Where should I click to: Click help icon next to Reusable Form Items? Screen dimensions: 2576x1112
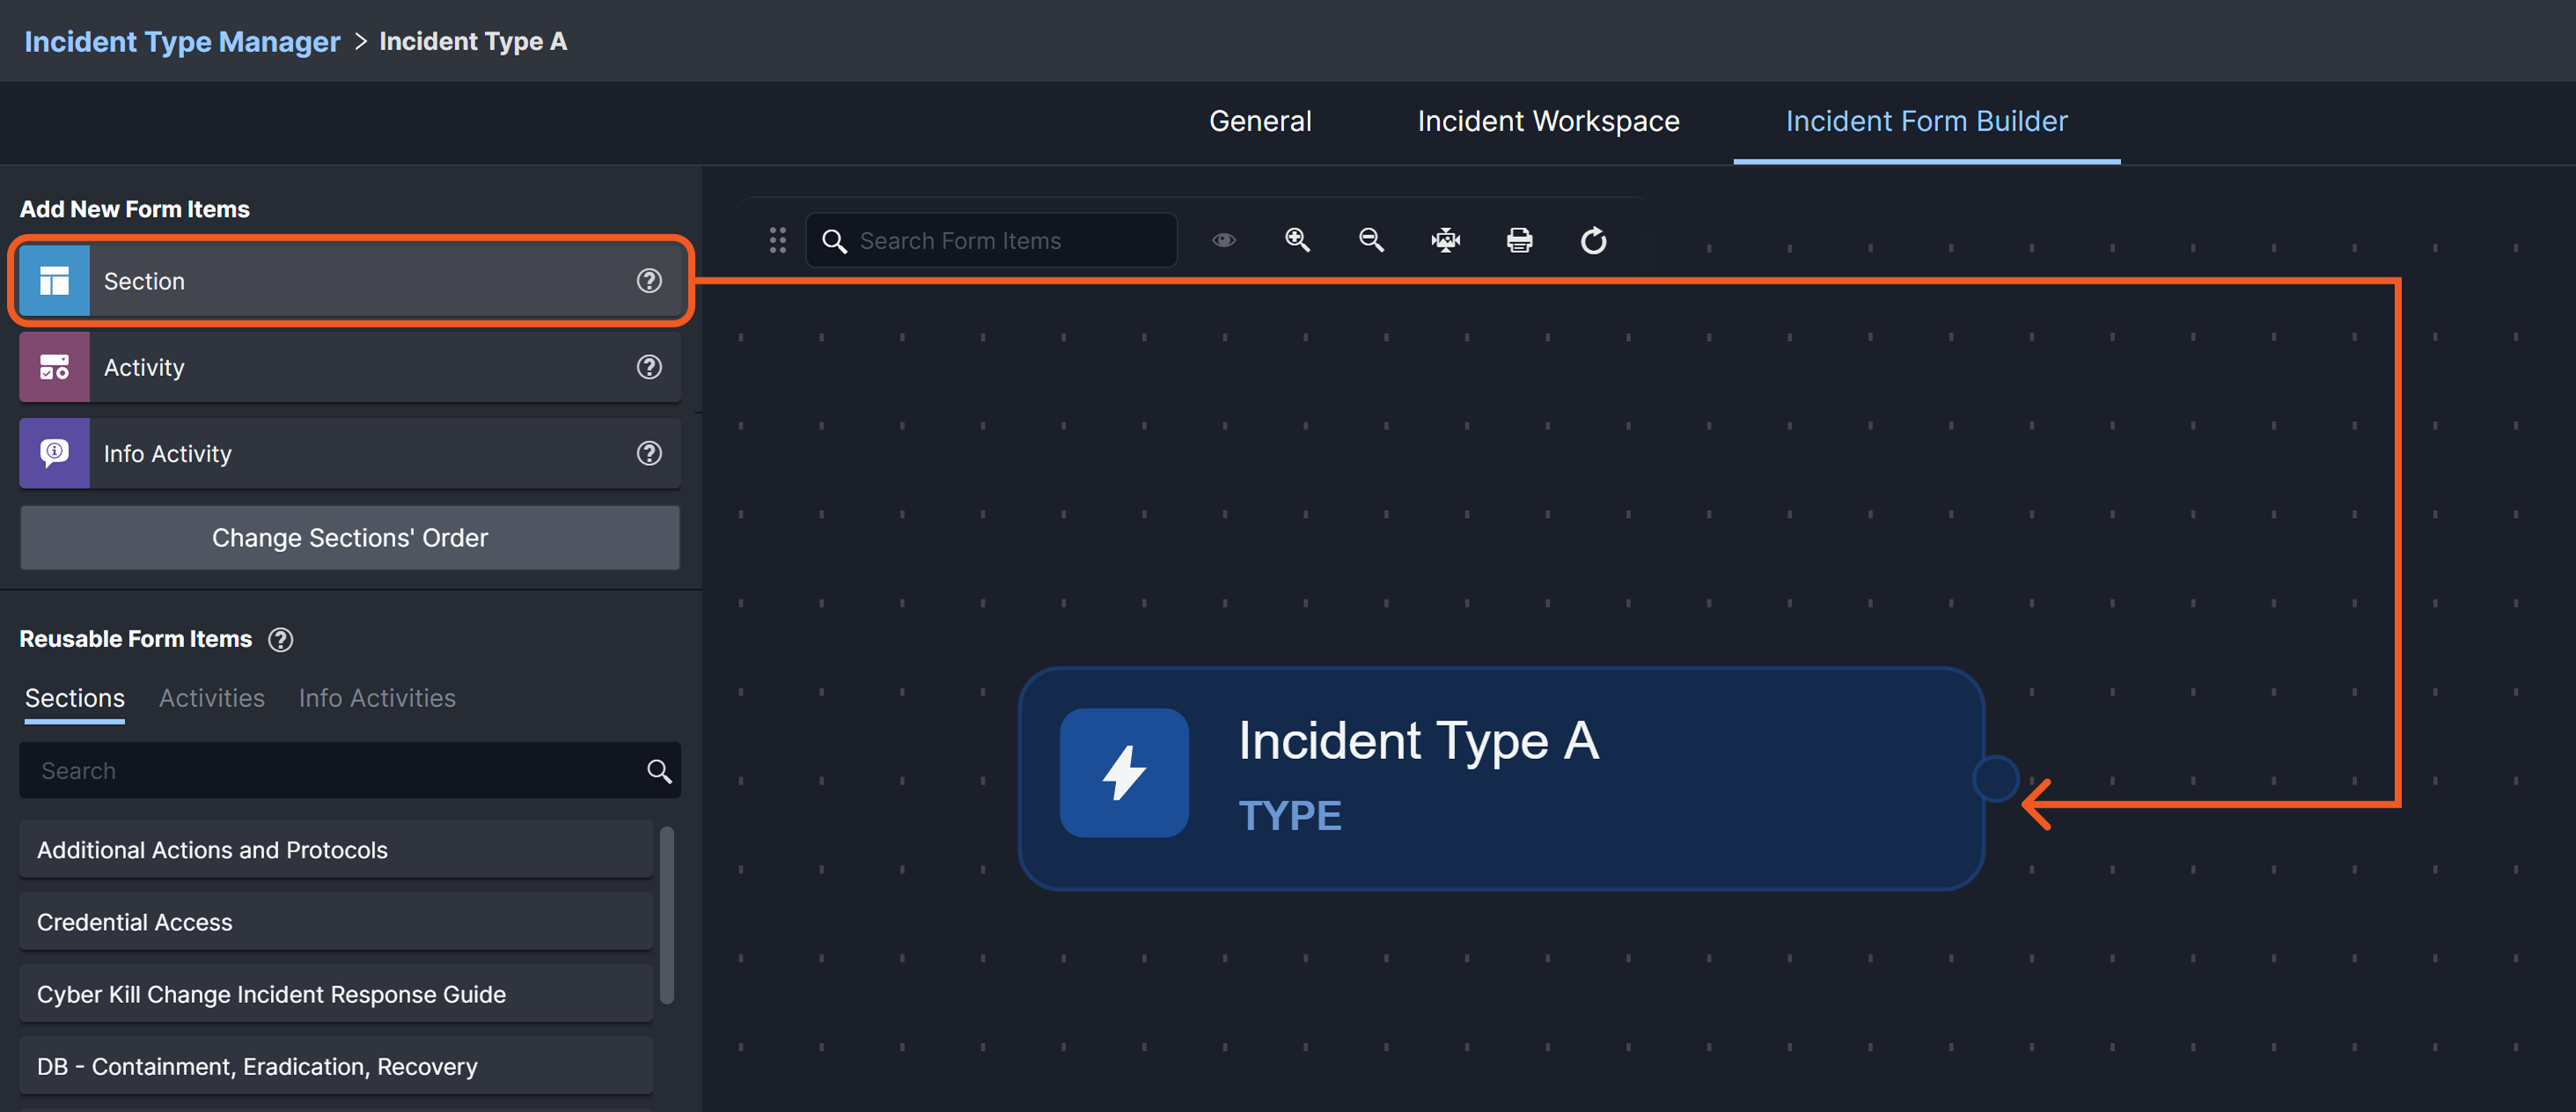pyautogui.click(x=281, y=640)
